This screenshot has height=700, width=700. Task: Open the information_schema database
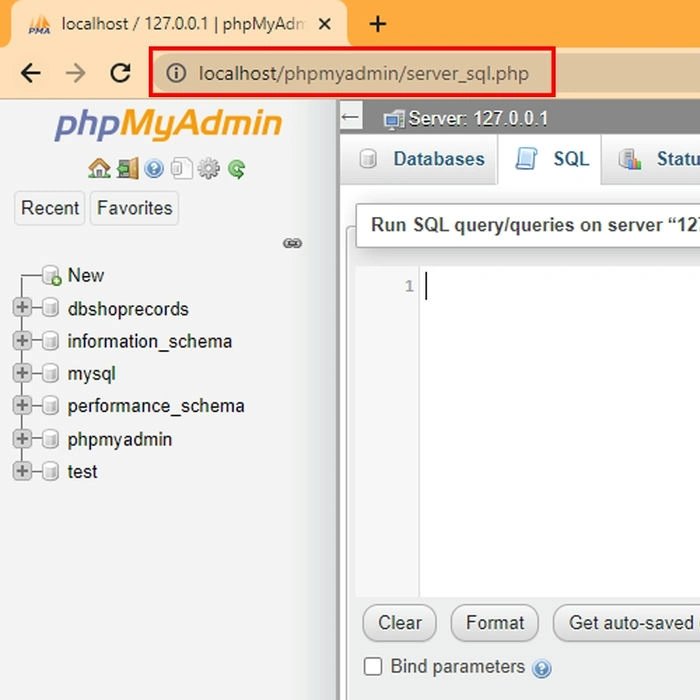150,342
